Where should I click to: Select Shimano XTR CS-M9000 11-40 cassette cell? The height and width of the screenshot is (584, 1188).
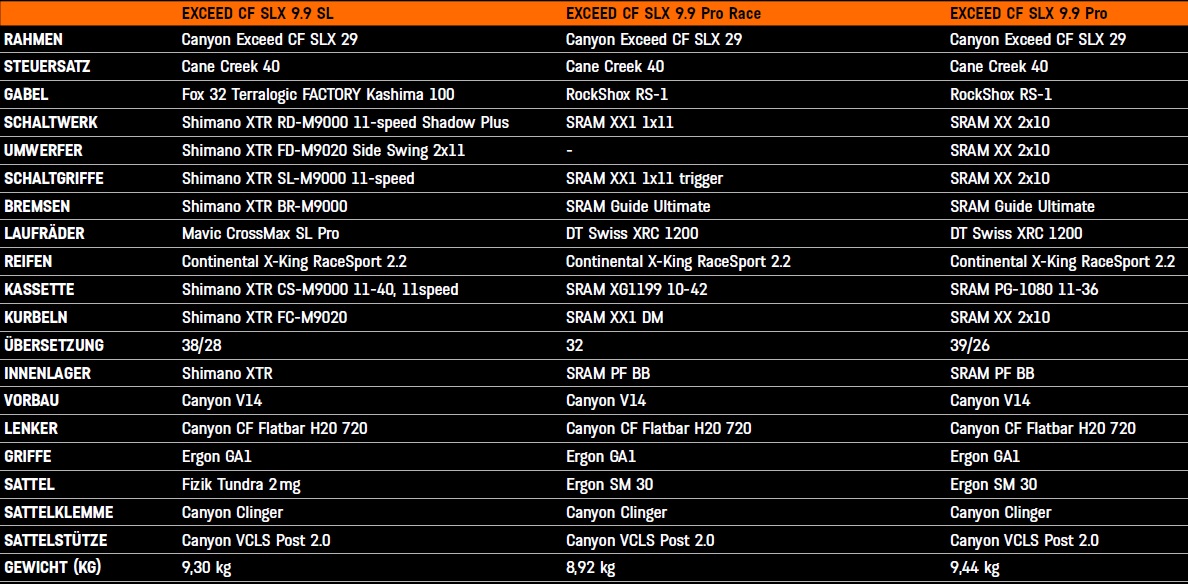(x=320, y=290)
